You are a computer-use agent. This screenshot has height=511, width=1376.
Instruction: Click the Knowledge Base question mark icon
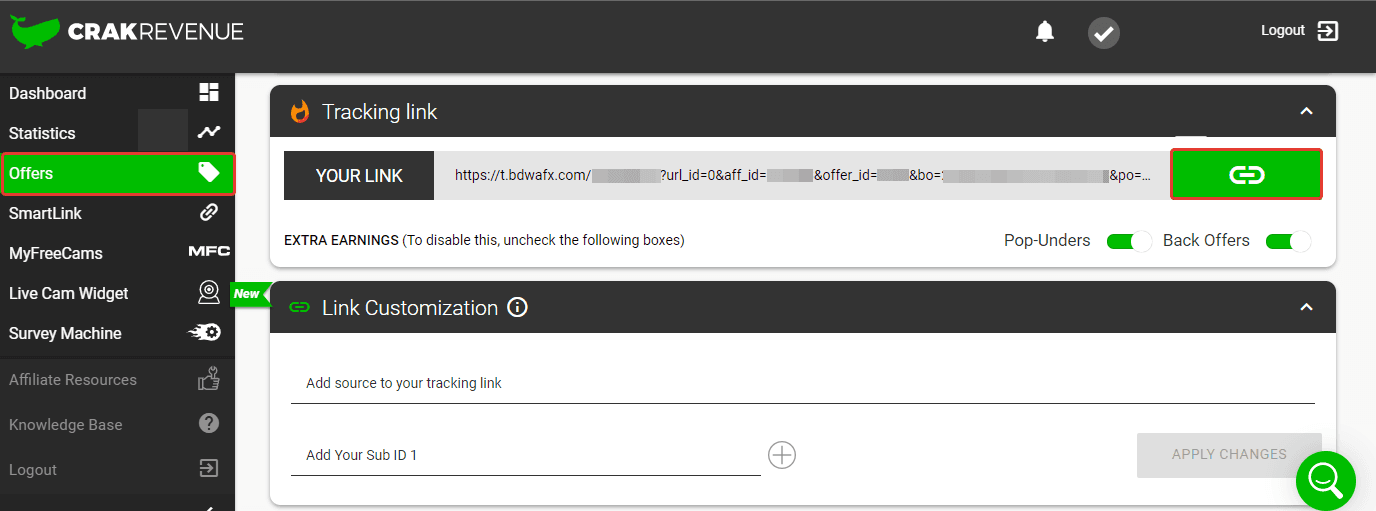[209, 423]
